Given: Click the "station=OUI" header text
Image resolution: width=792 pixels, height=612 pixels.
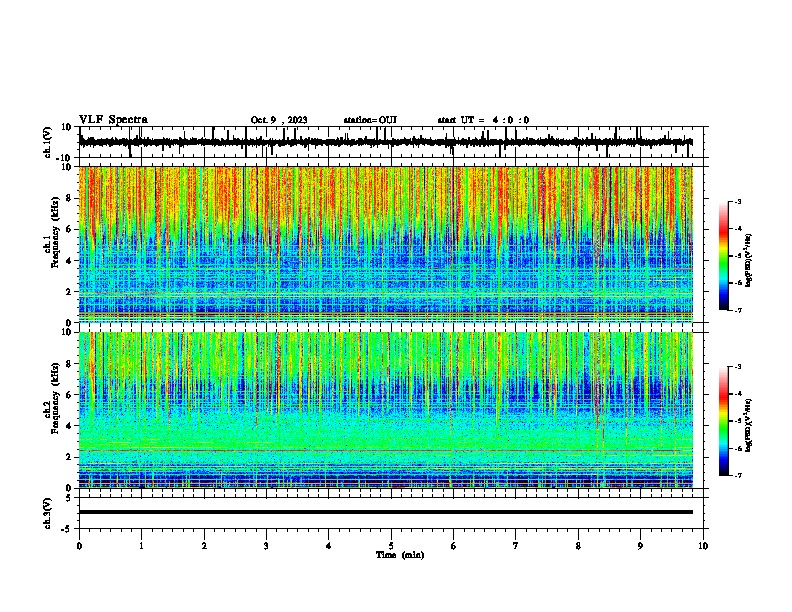Looking at the screenshot, I should coord(370,120).
